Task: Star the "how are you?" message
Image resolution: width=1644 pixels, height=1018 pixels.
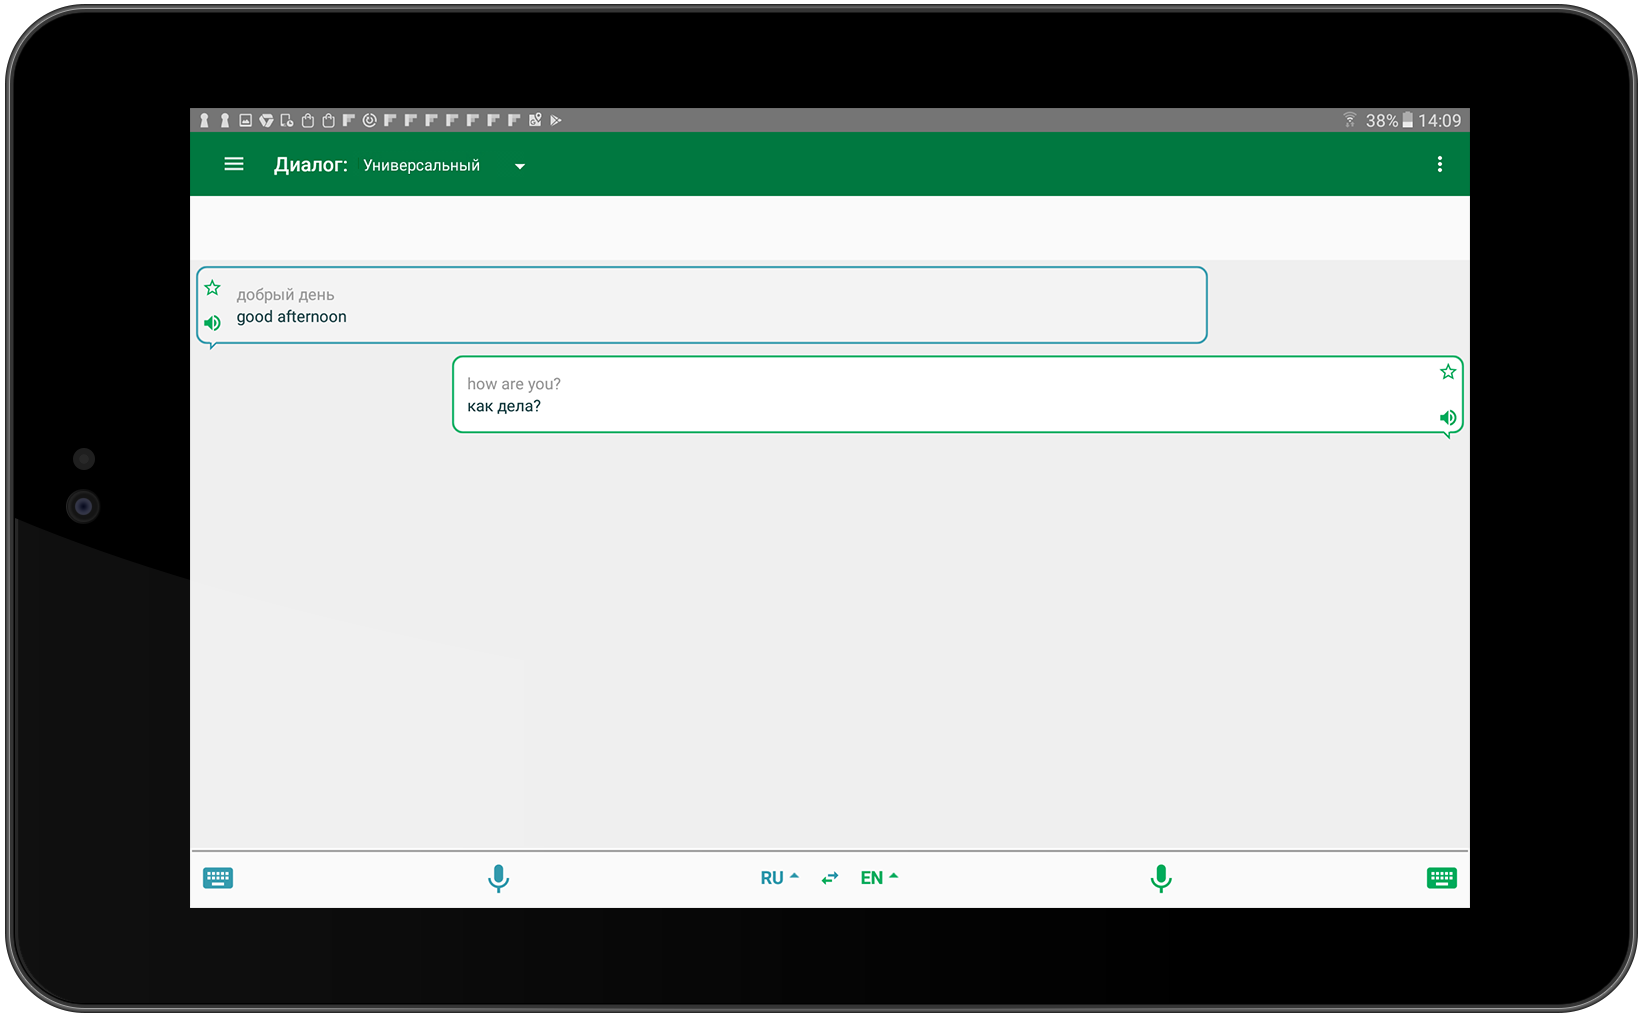Action: (1448, 372)
